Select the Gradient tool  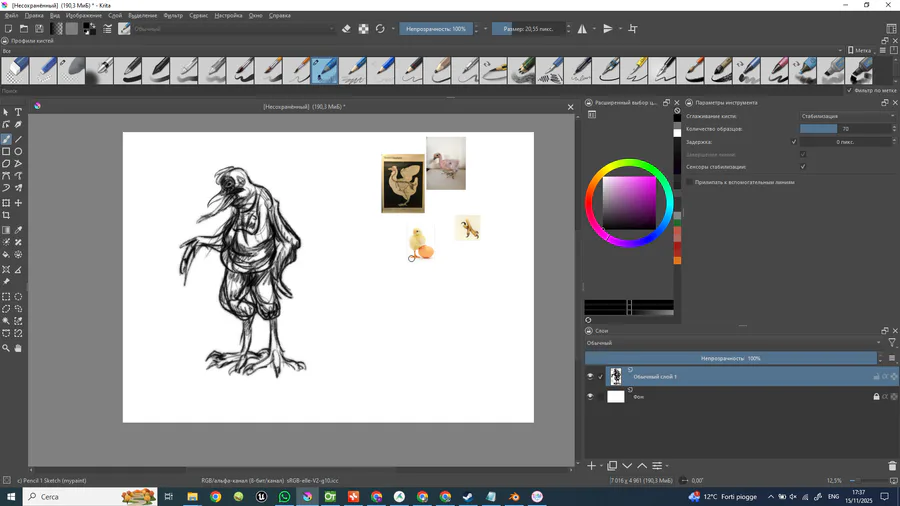6,230
